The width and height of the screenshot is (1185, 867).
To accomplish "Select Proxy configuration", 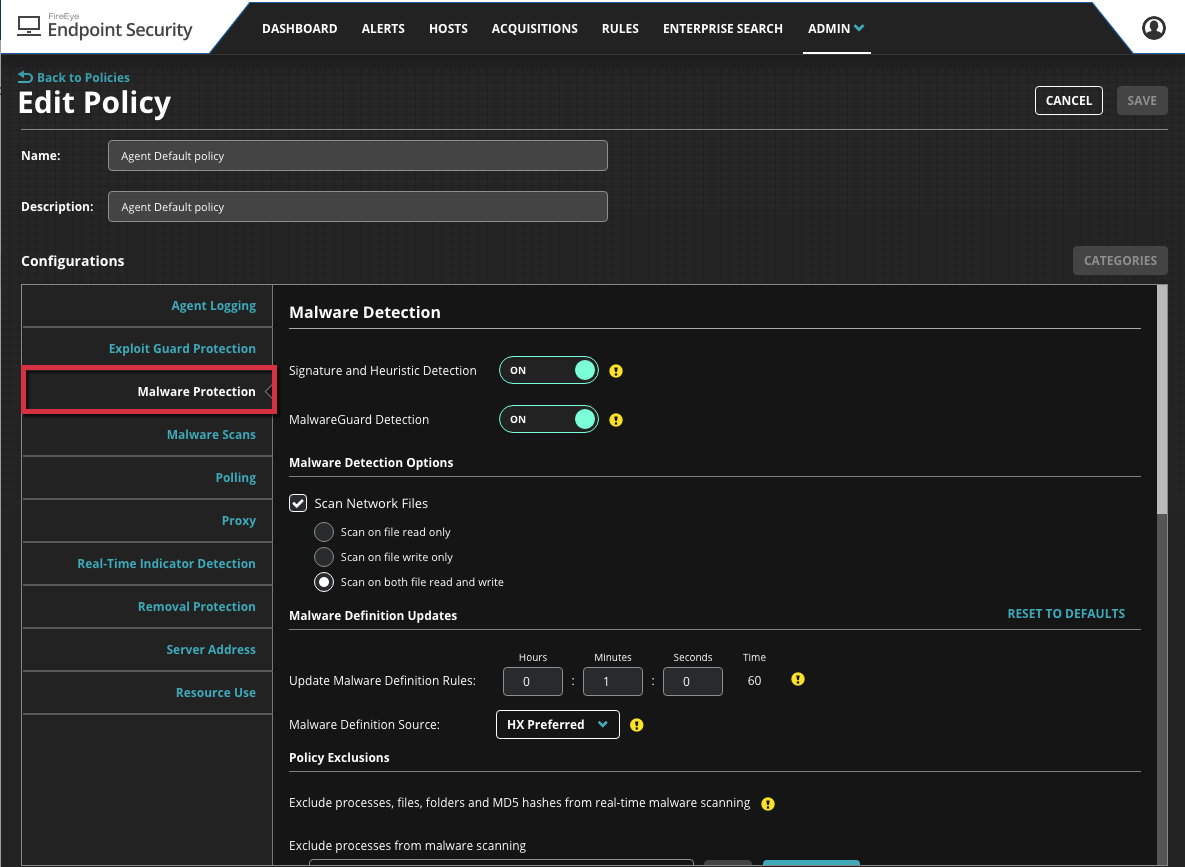I will click(x=147, y=521).
